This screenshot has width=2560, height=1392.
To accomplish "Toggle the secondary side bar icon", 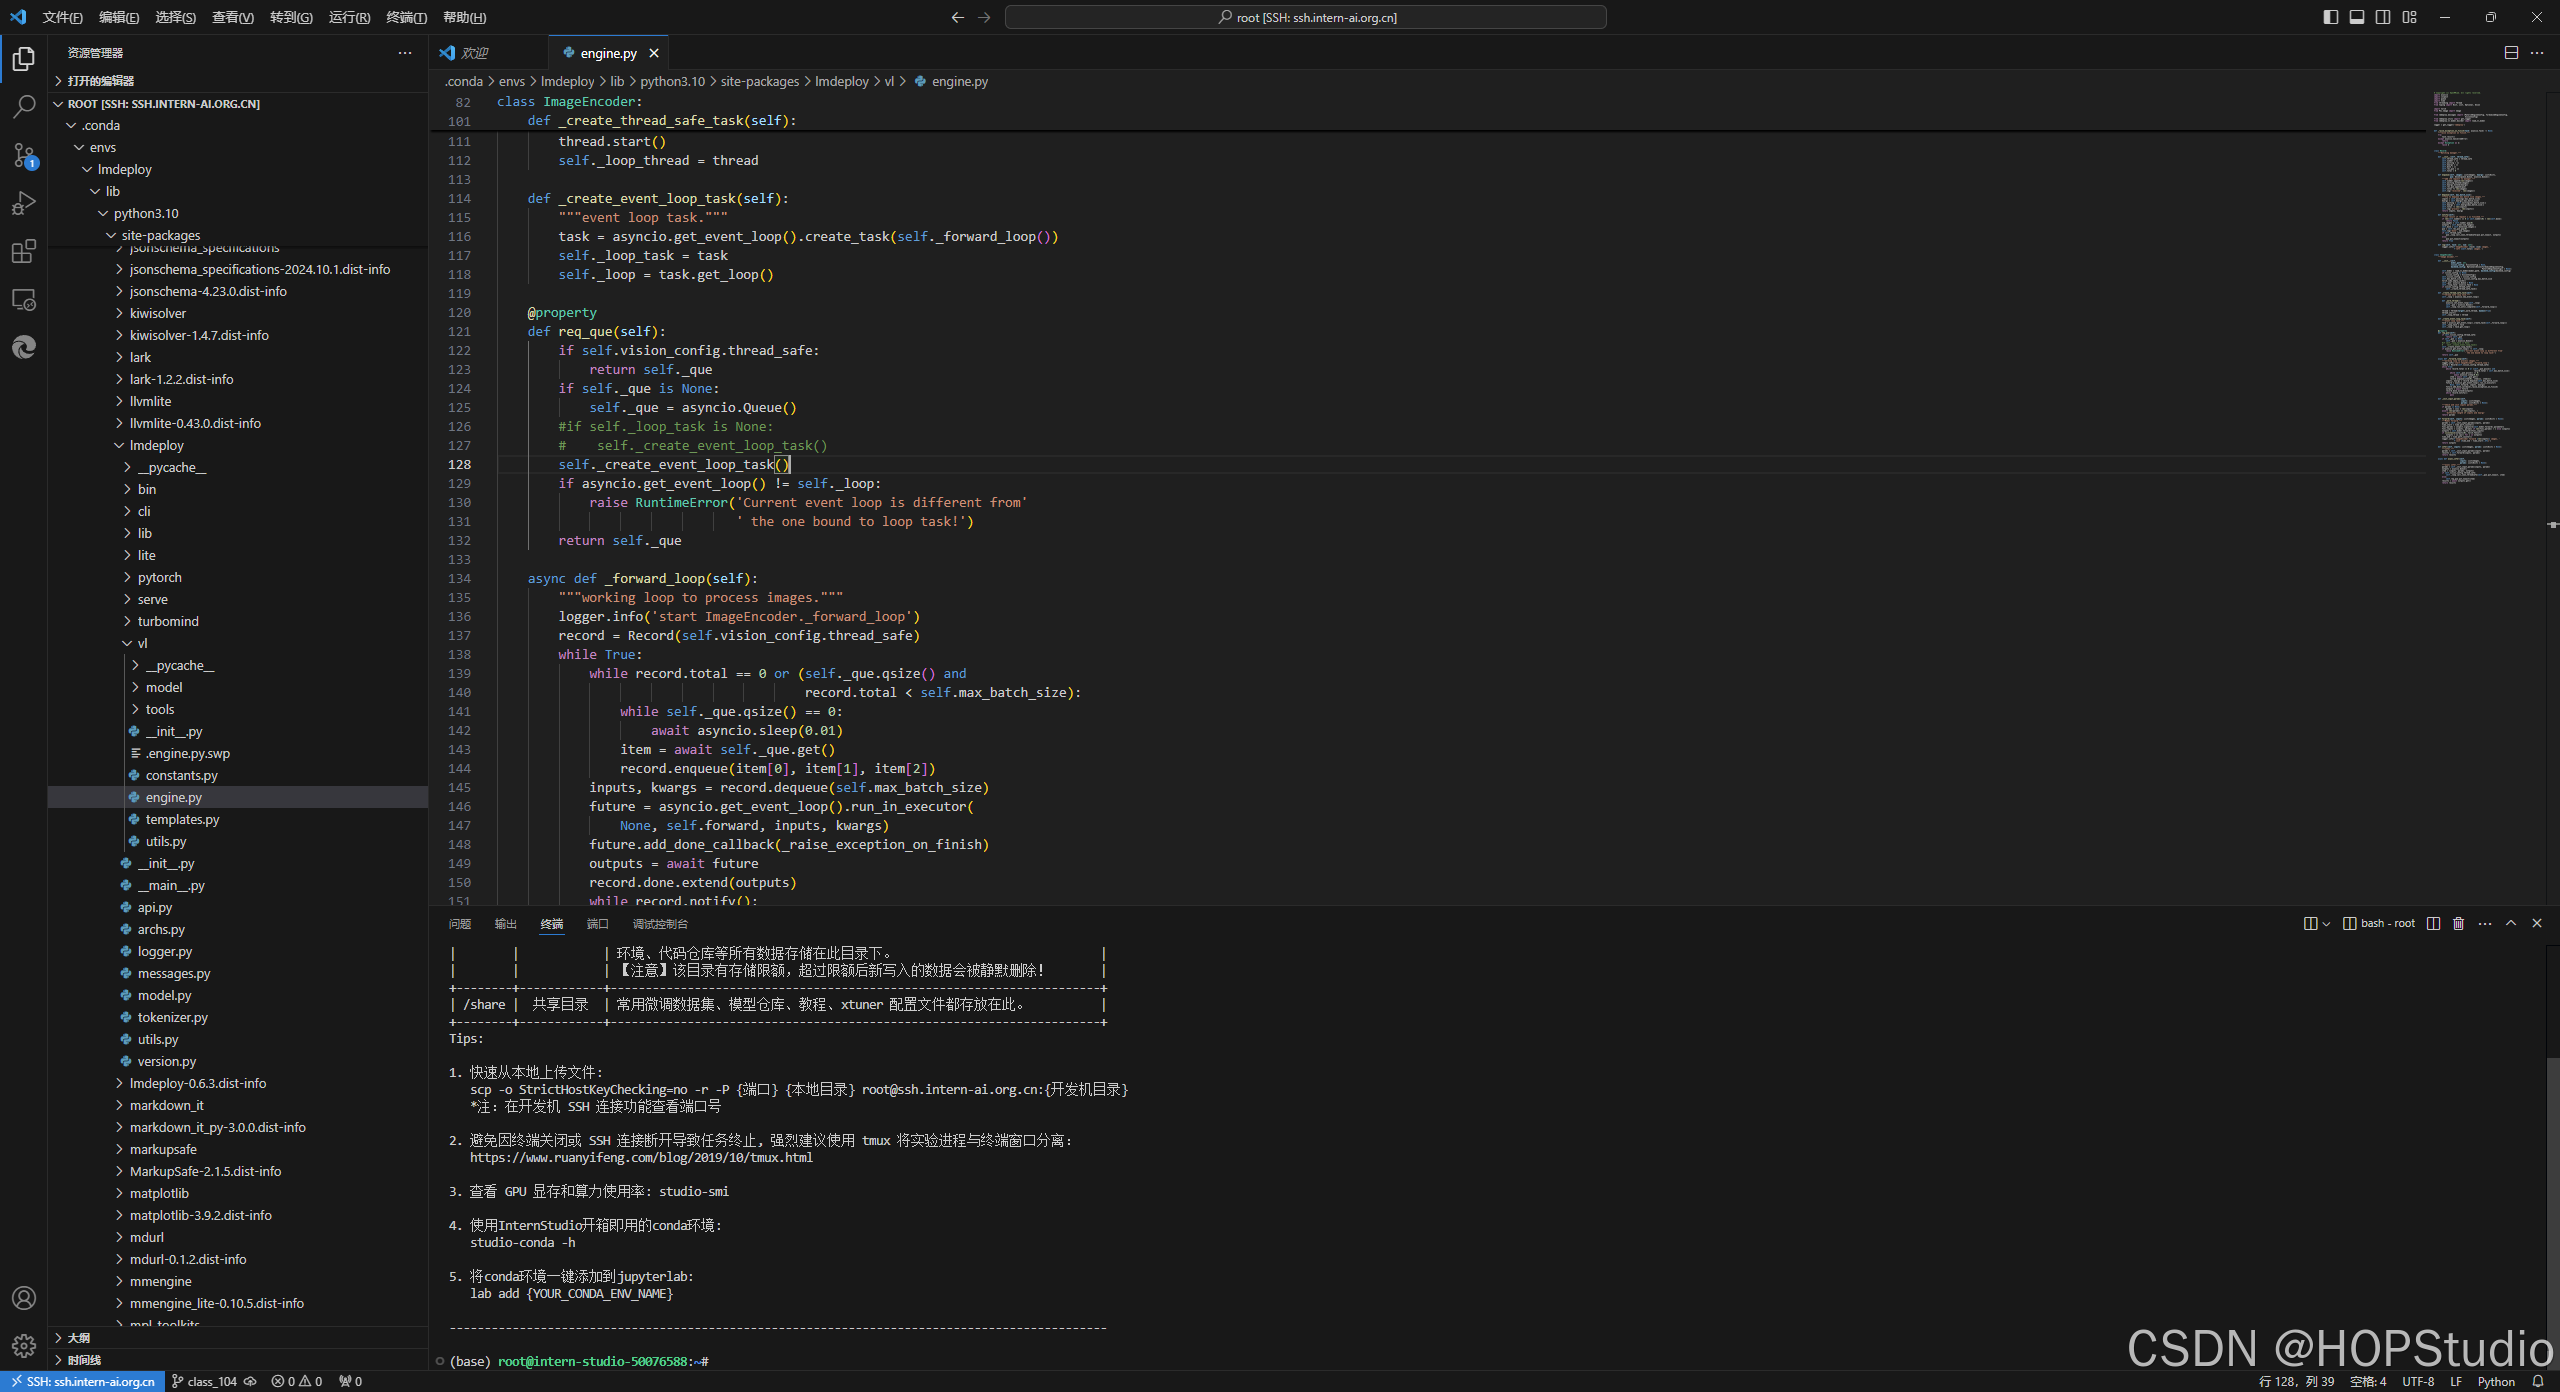I will (2382, 17).
